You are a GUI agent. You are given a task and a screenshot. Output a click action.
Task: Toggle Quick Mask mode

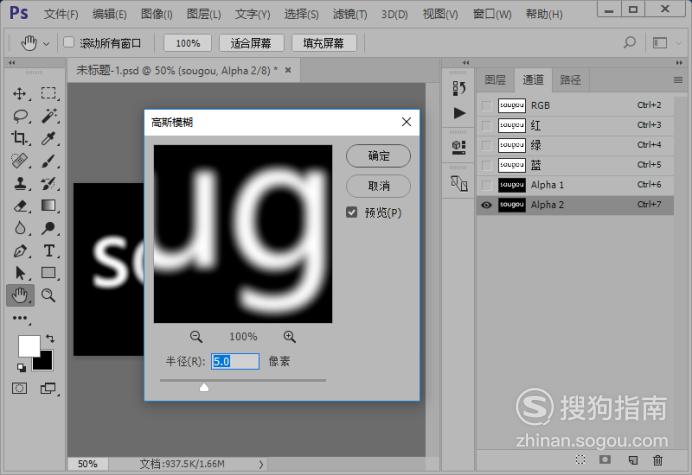[x=19, y=388]
